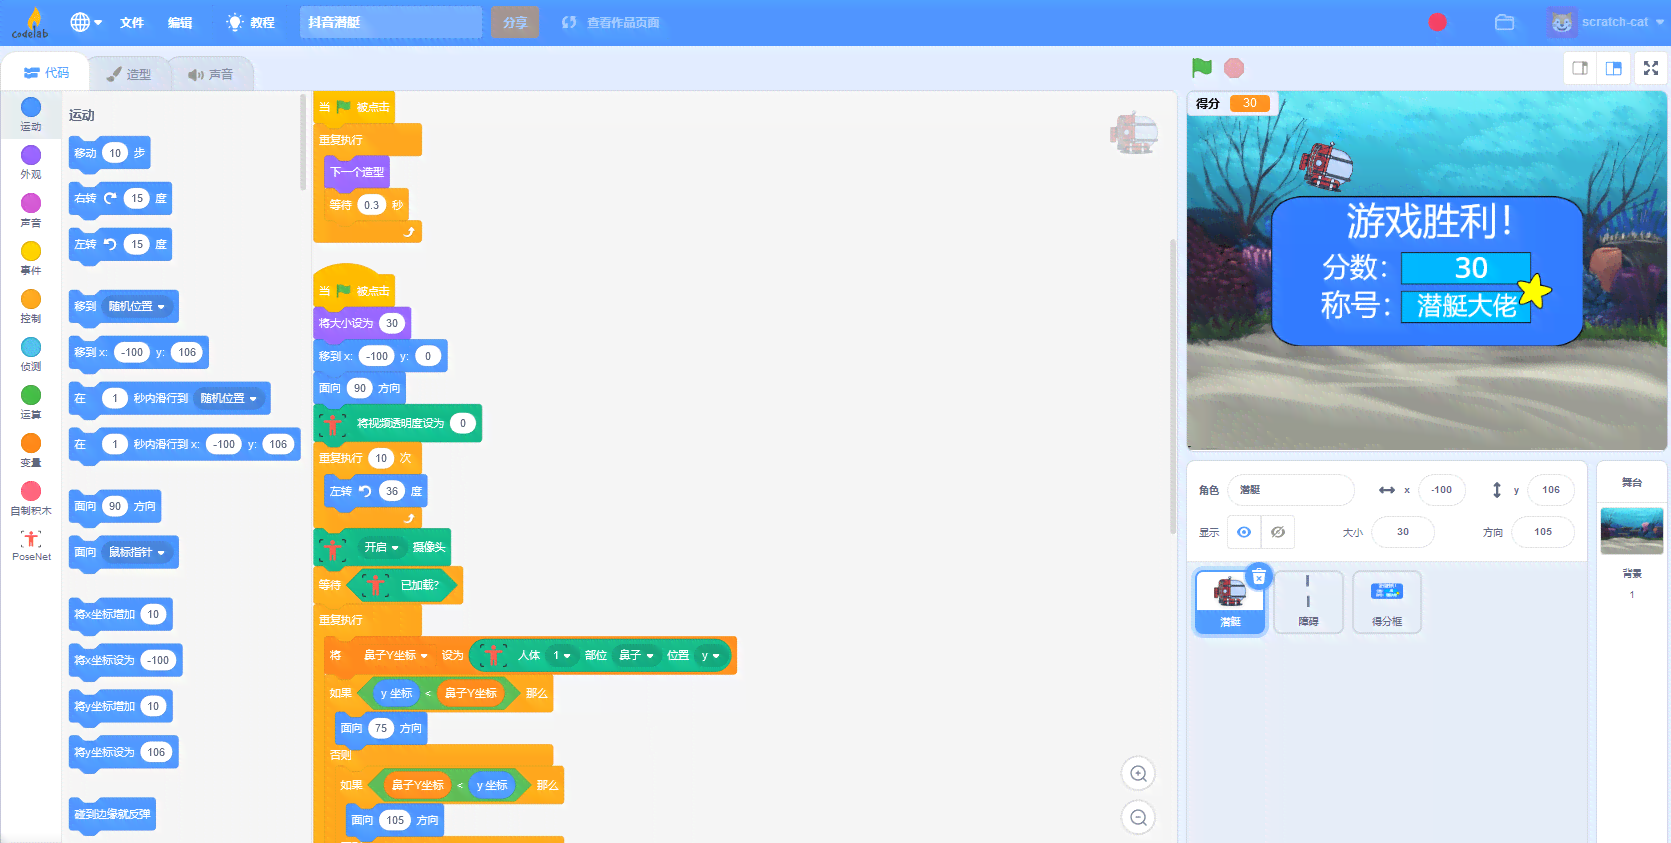Edit the sprite name field 潜艇
Image resolution: width=1671 pixels, height=843 pixels.
point(1290,490)
